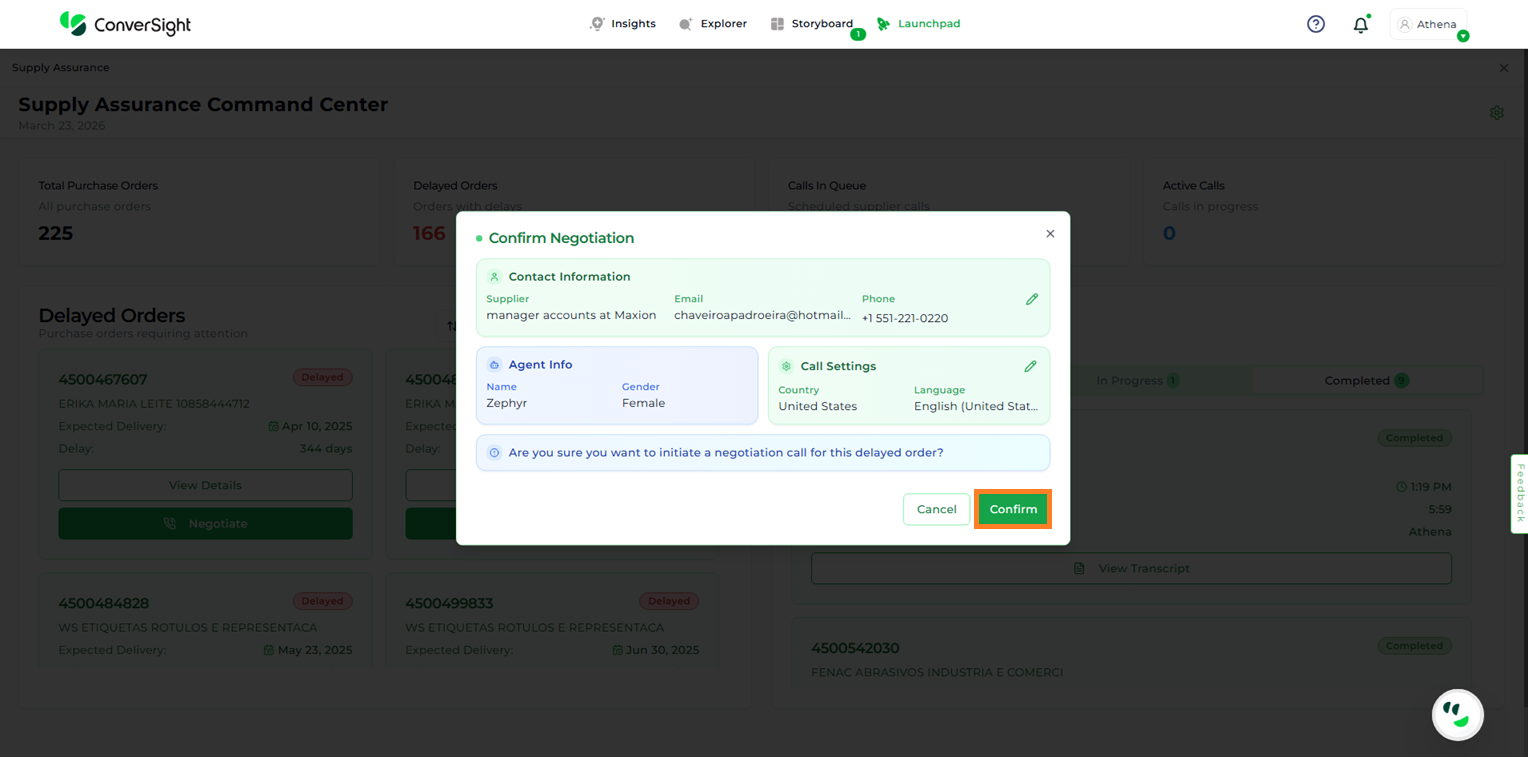Click the Confirm button in the dialog
This screenshot has width=1528, height=757.
(x=1012, y=509)
